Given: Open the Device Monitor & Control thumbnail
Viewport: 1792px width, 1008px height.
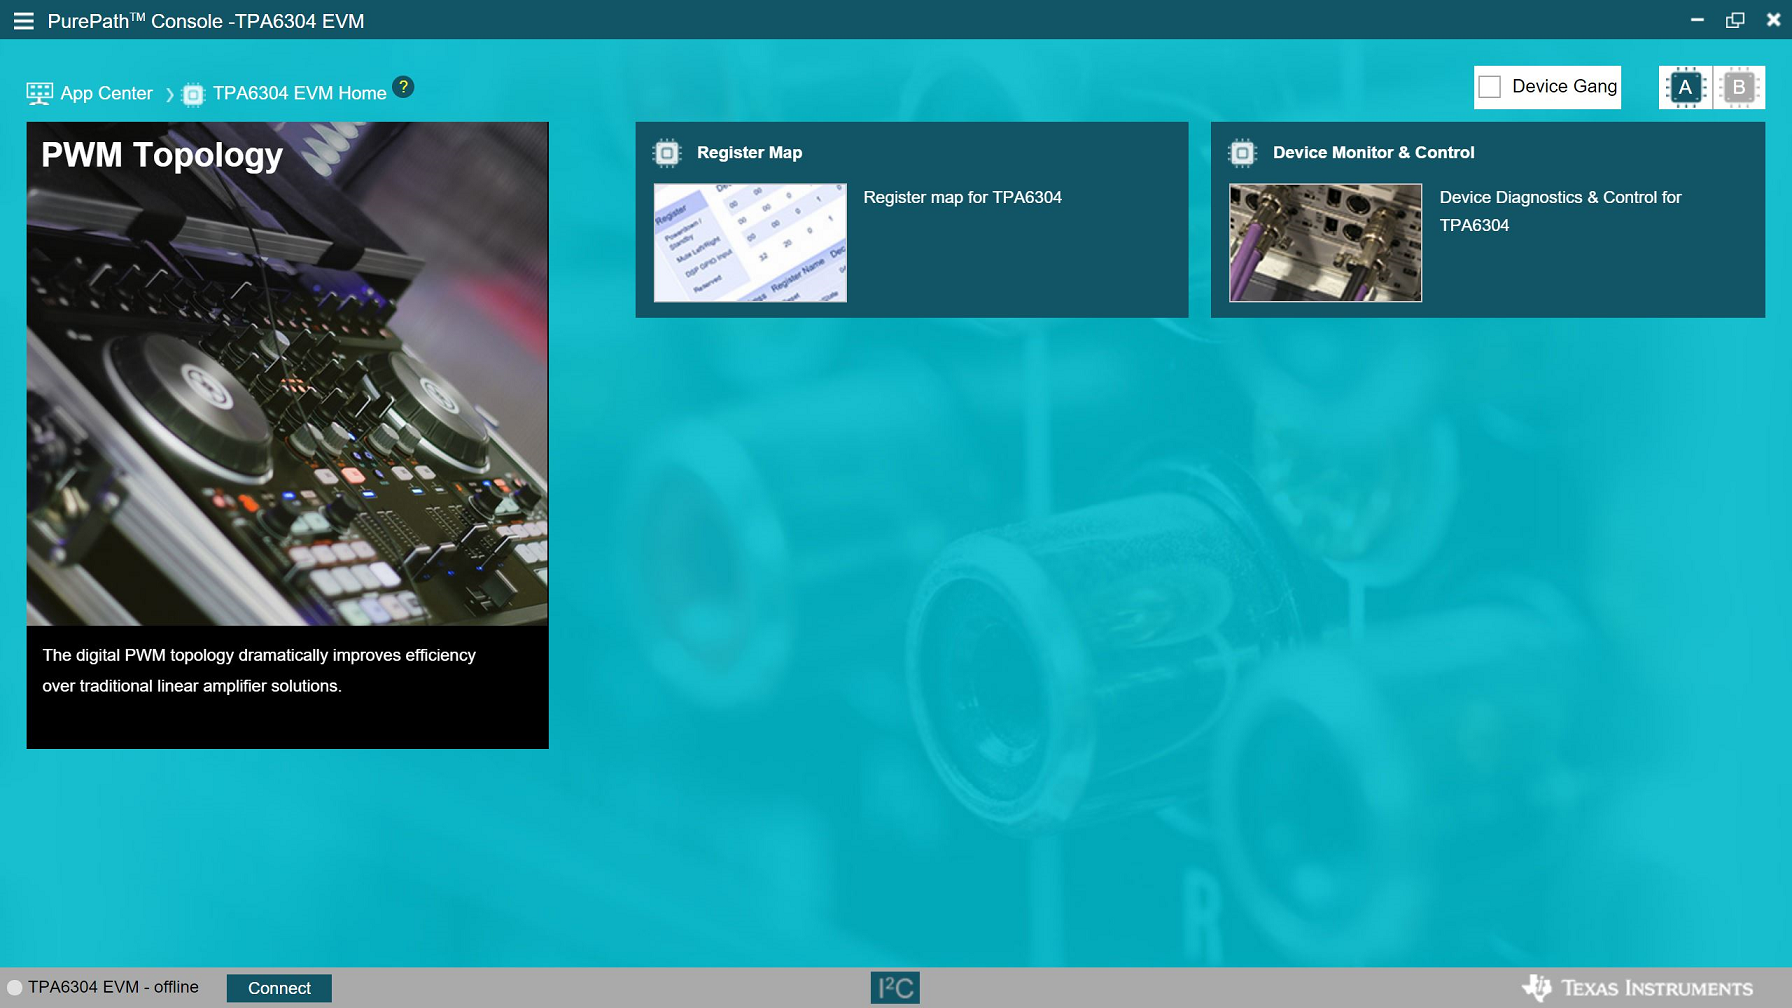Looking at the screenshot, I should [x=1325, y=243].
